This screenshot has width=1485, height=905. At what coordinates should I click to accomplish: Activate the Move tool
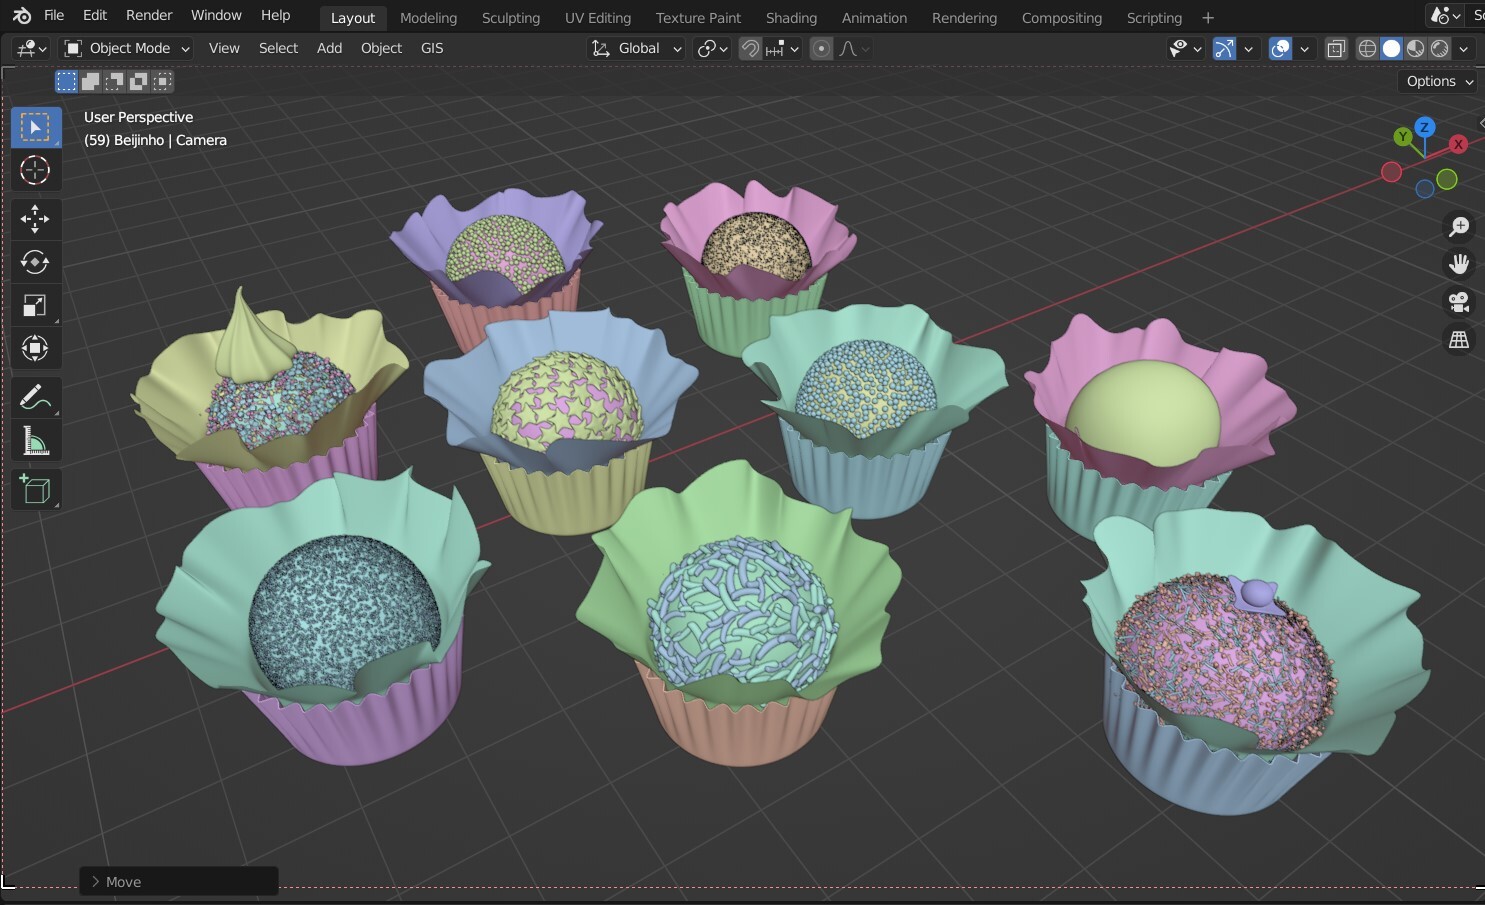point(35,218)
